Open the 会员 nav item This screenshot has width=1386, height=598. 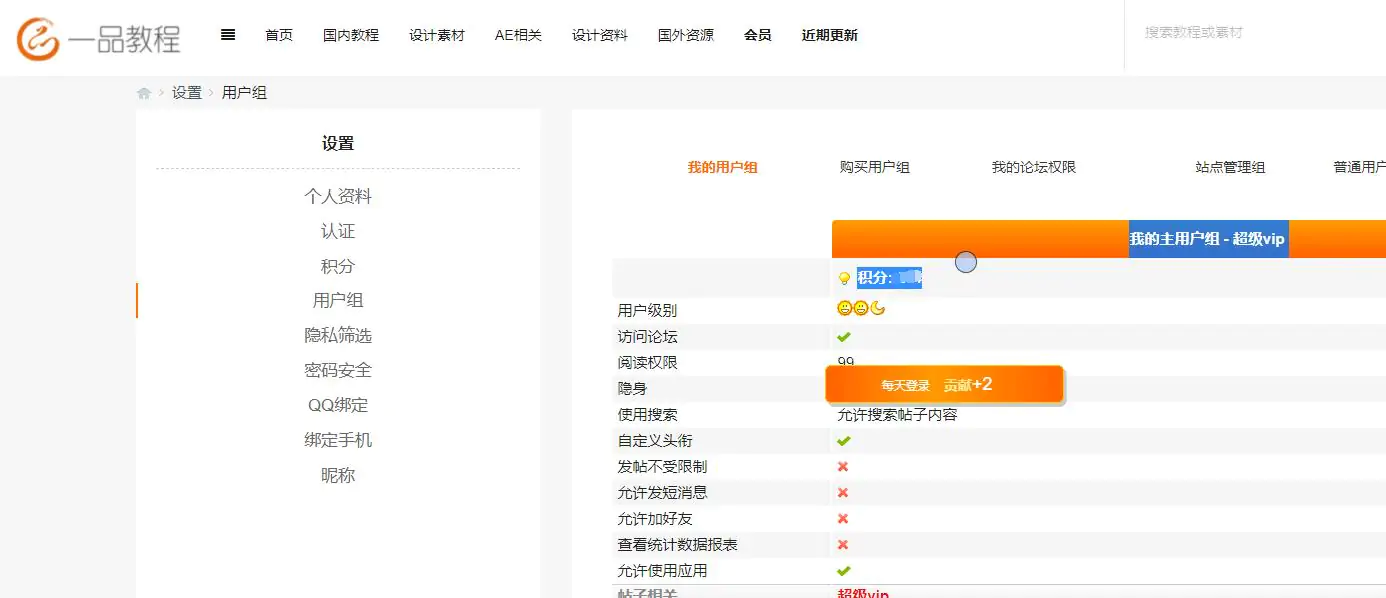(758, 35)
